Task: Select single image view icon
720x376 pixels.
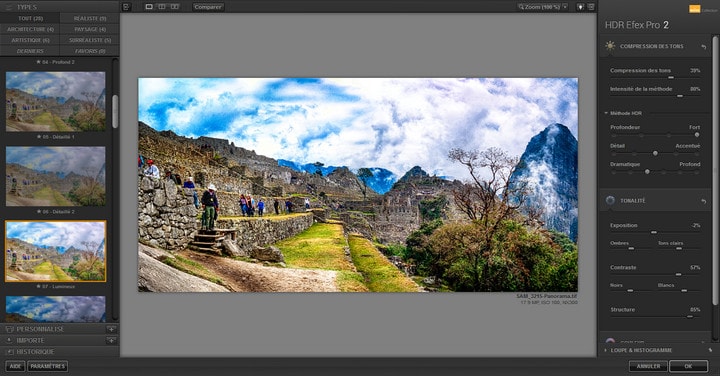Action: [149, 7]
